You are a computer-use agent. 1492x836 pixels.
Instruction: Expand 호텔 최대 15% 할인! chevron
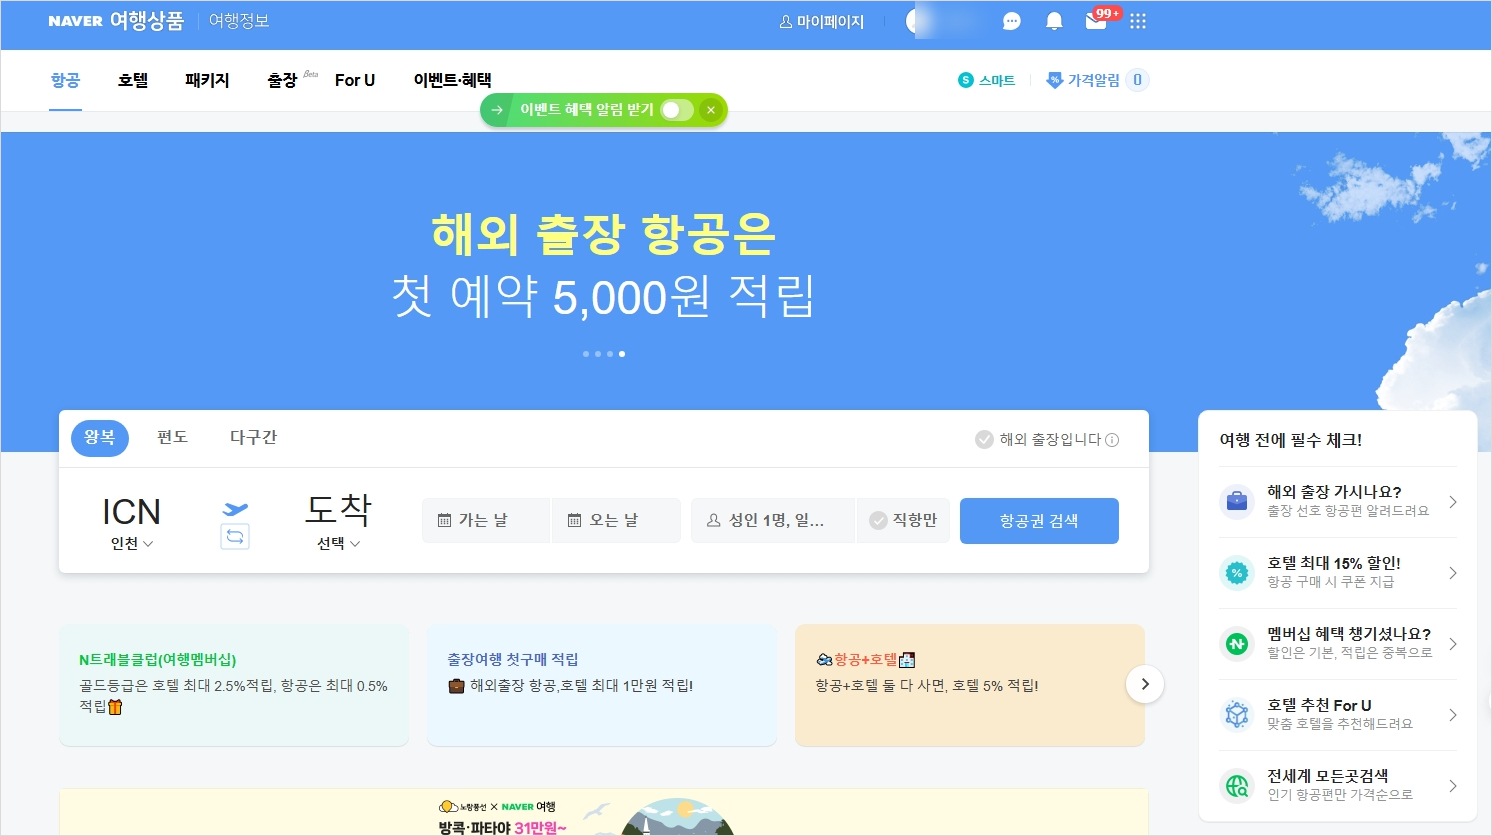[1453, 573]
